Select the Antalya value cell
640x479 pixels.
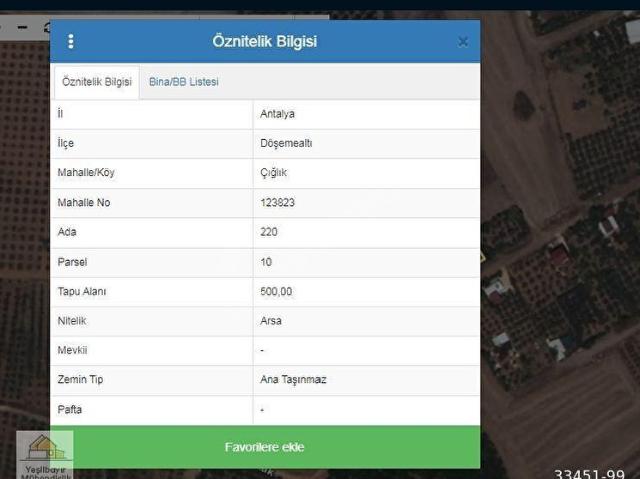click(367, 114)
